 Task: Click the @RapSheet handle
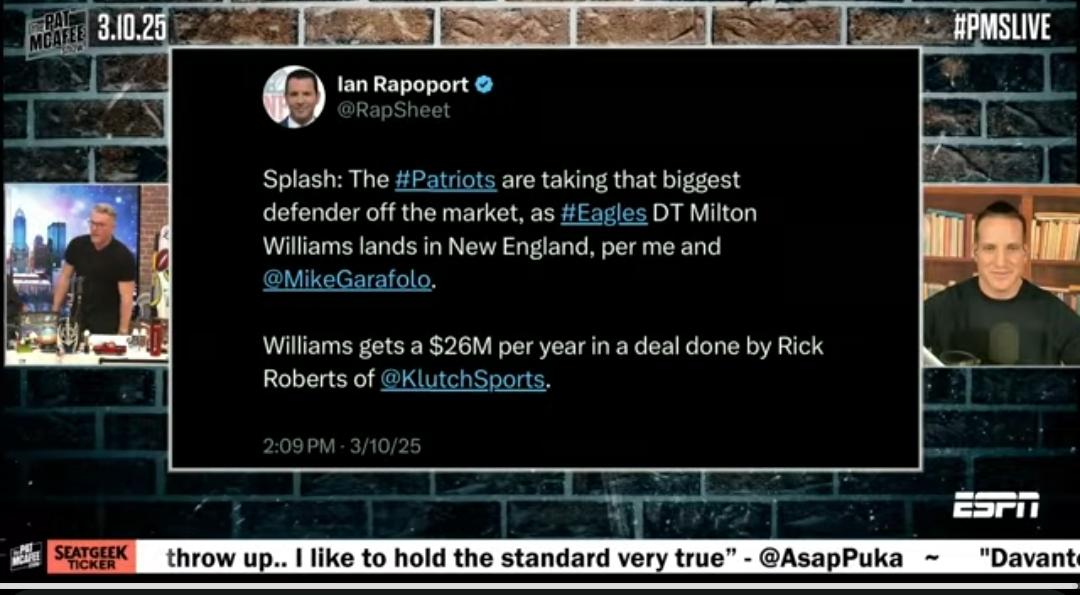point(393,110)
